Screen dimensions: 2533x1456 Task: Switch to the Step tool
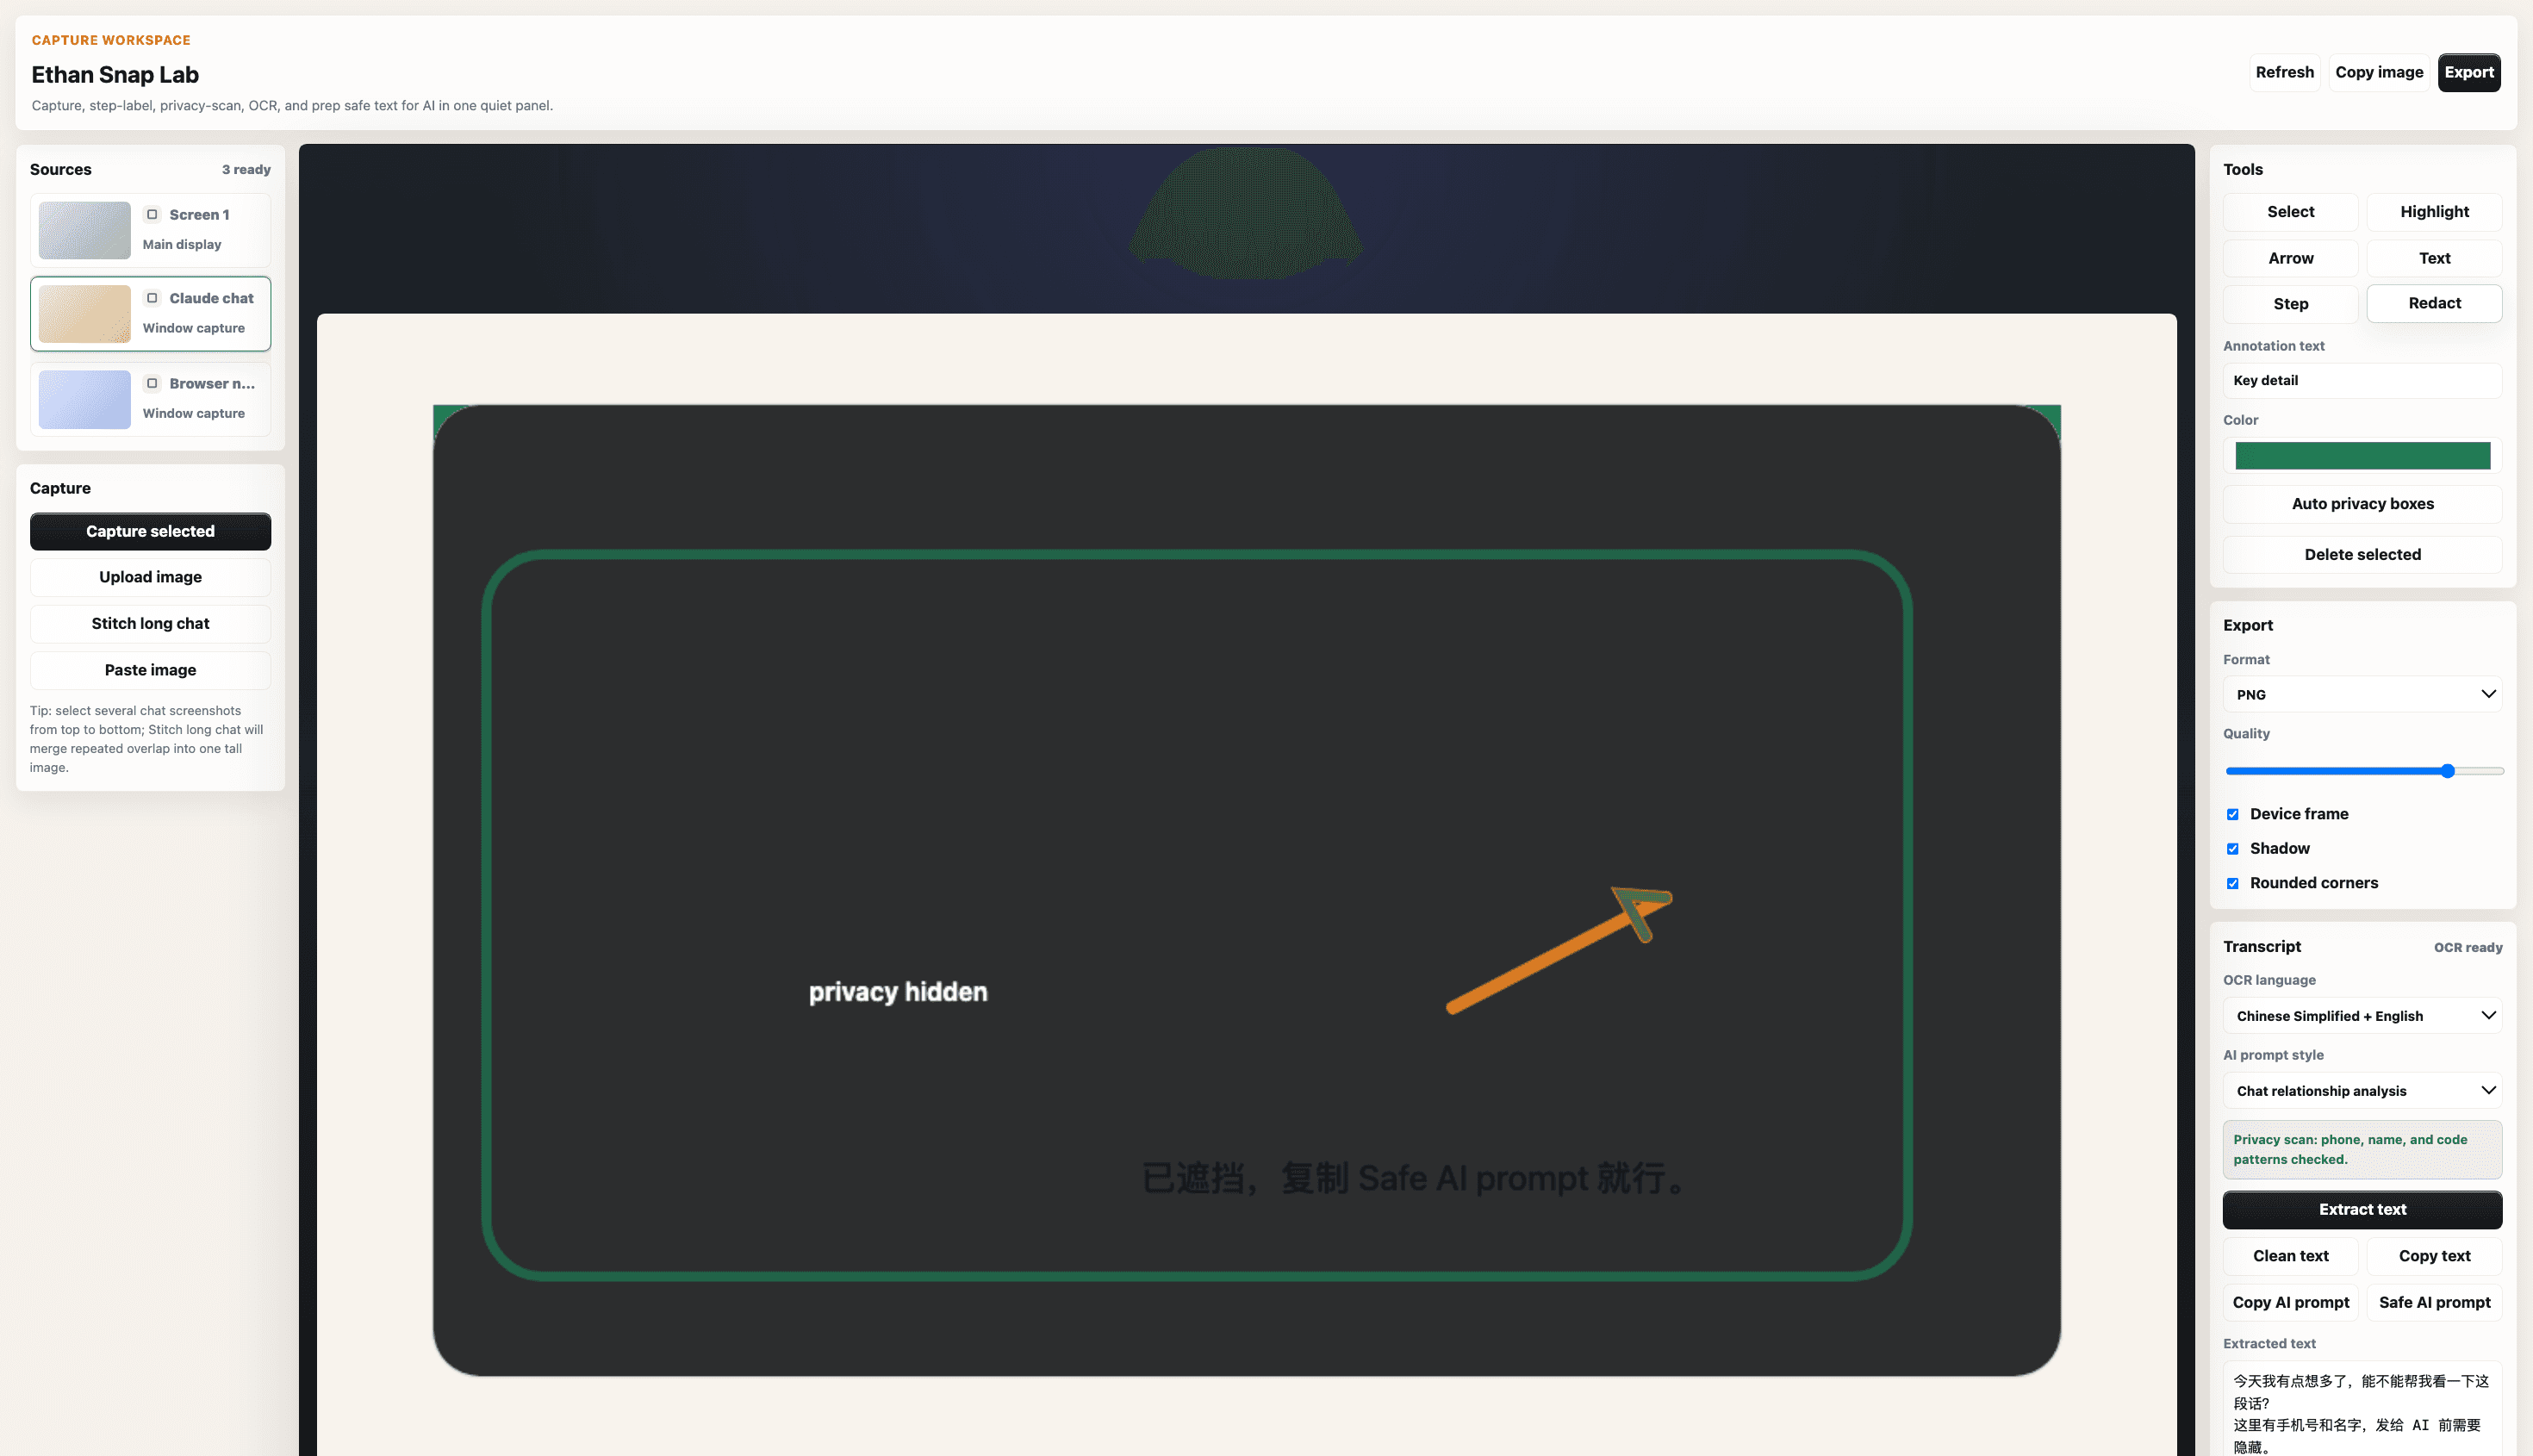(2290, 303)
